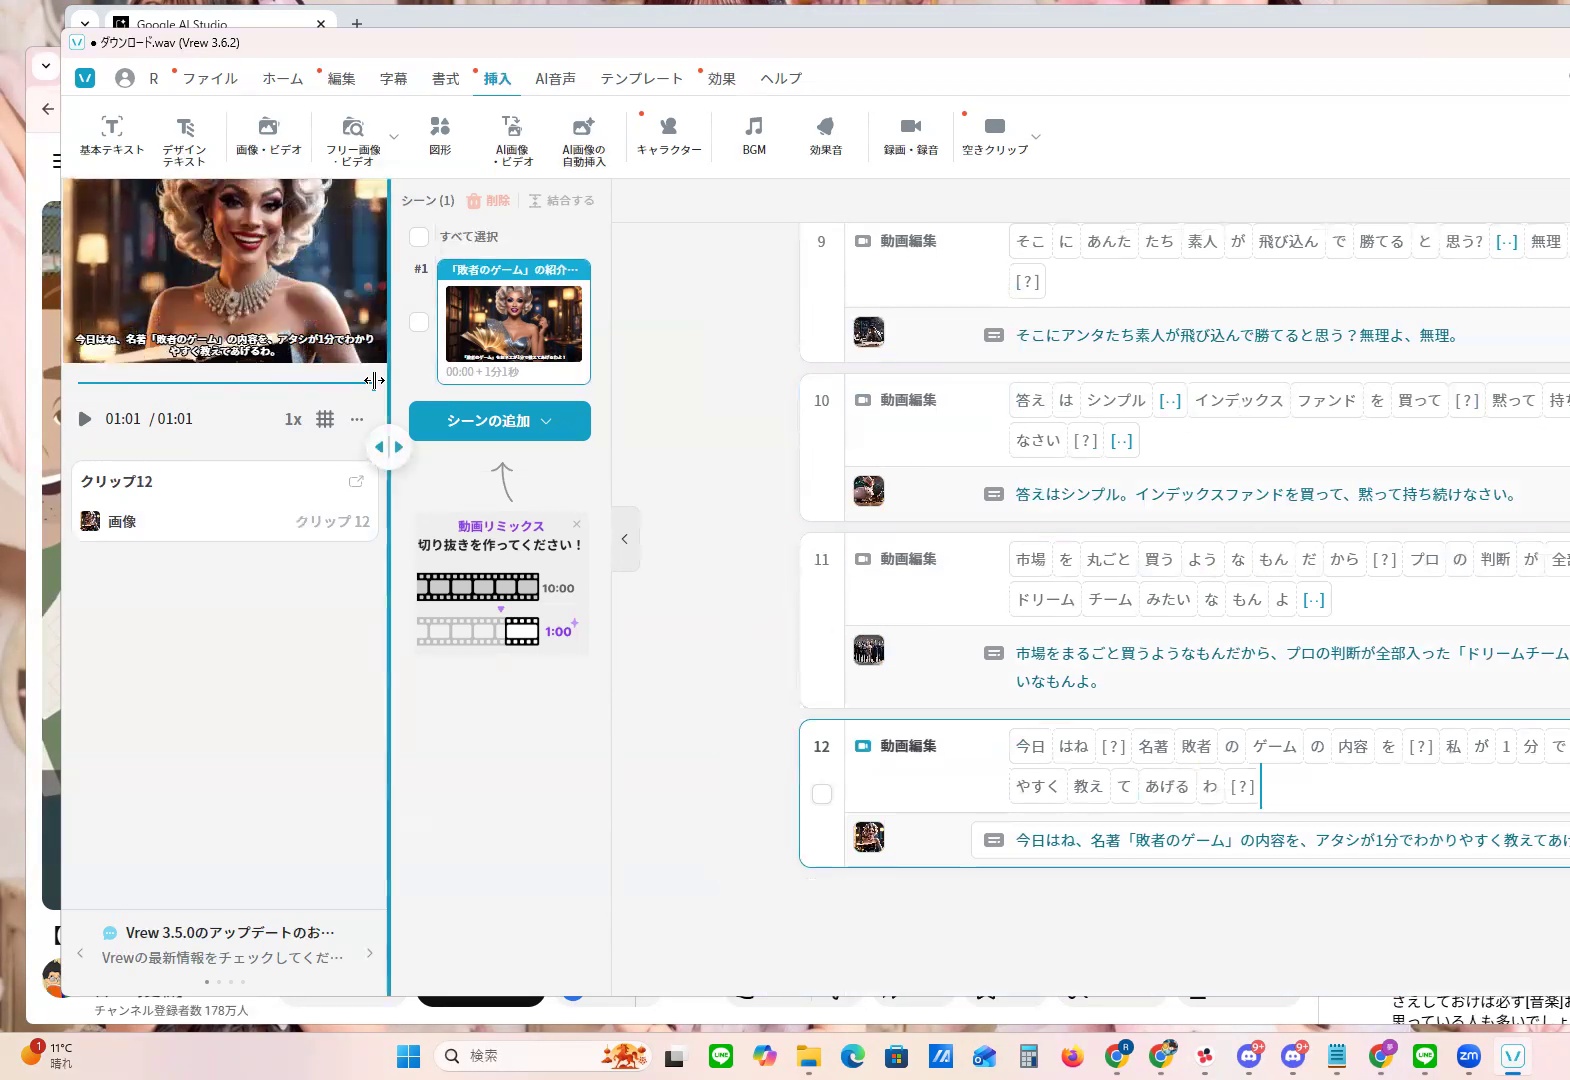Image resolution: width=1570 pixels, height=1080 pixels.
Task: Open the Subtitles (字幕) tab
Action: tap(393, 78)
